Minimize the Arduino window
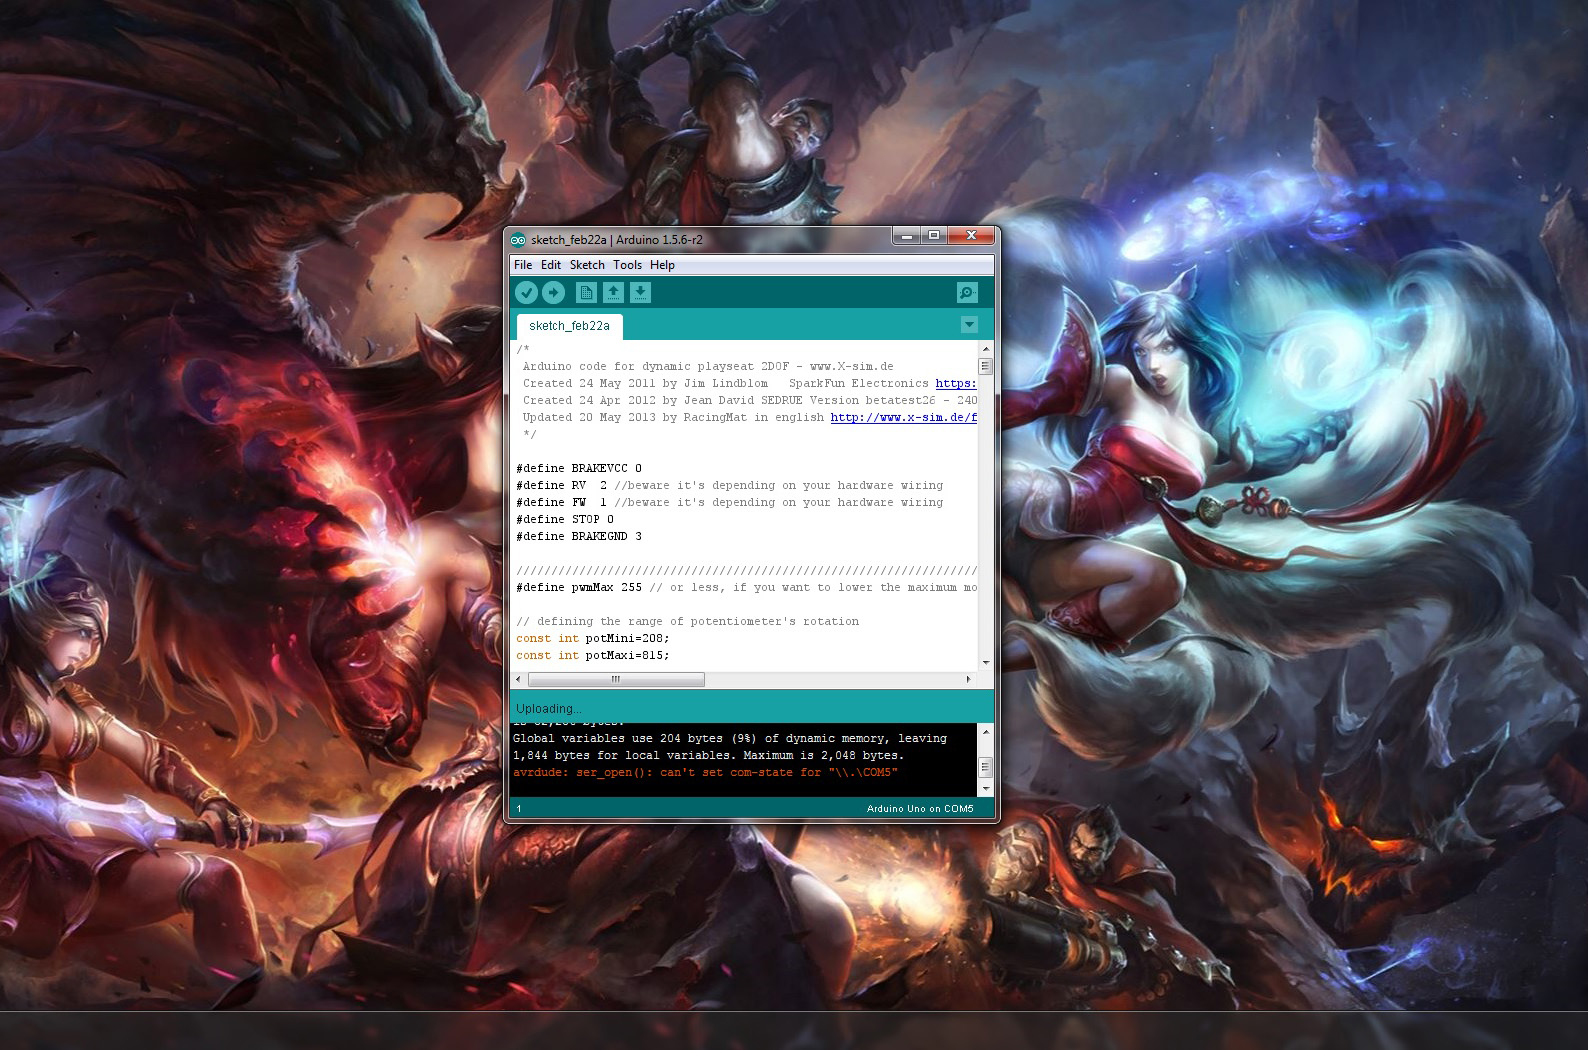 pos(907,236)
